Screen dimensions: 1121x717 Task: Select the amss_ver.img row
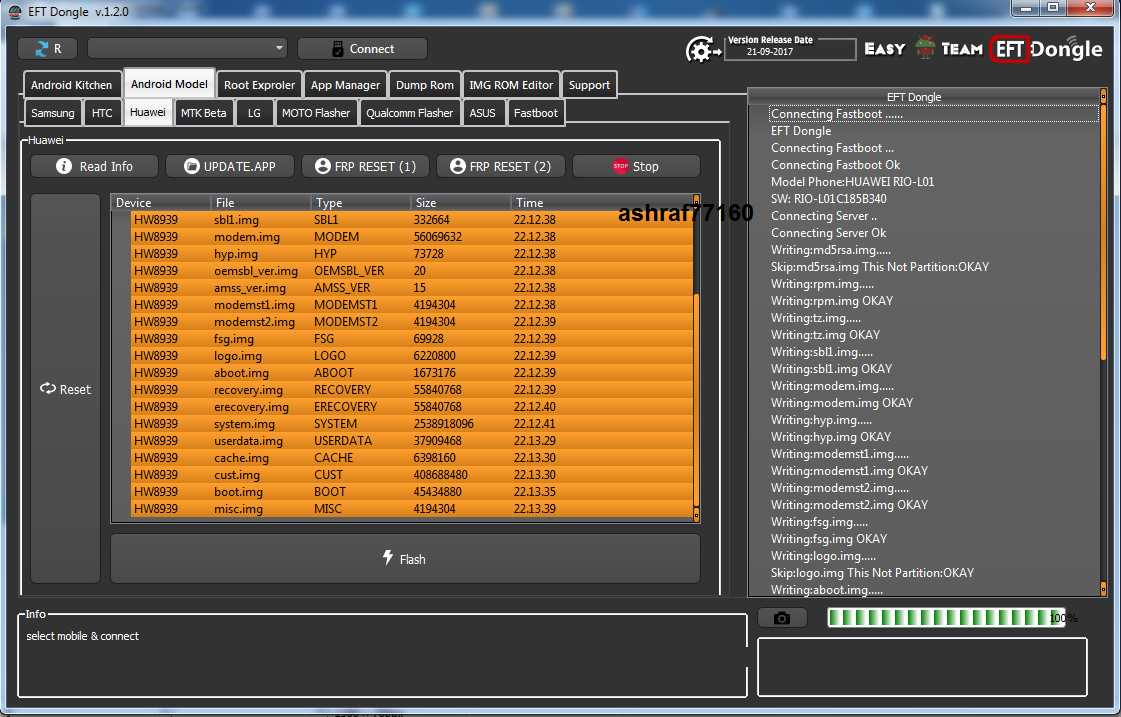tap(412, 287)
